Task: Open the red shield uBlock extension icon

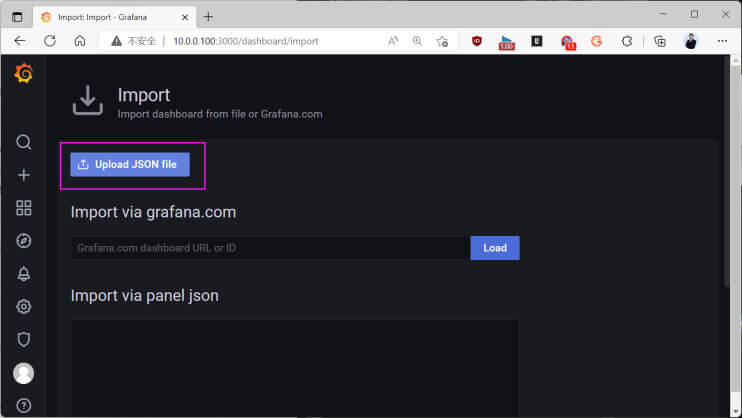Action: click(x=477, y=41)
